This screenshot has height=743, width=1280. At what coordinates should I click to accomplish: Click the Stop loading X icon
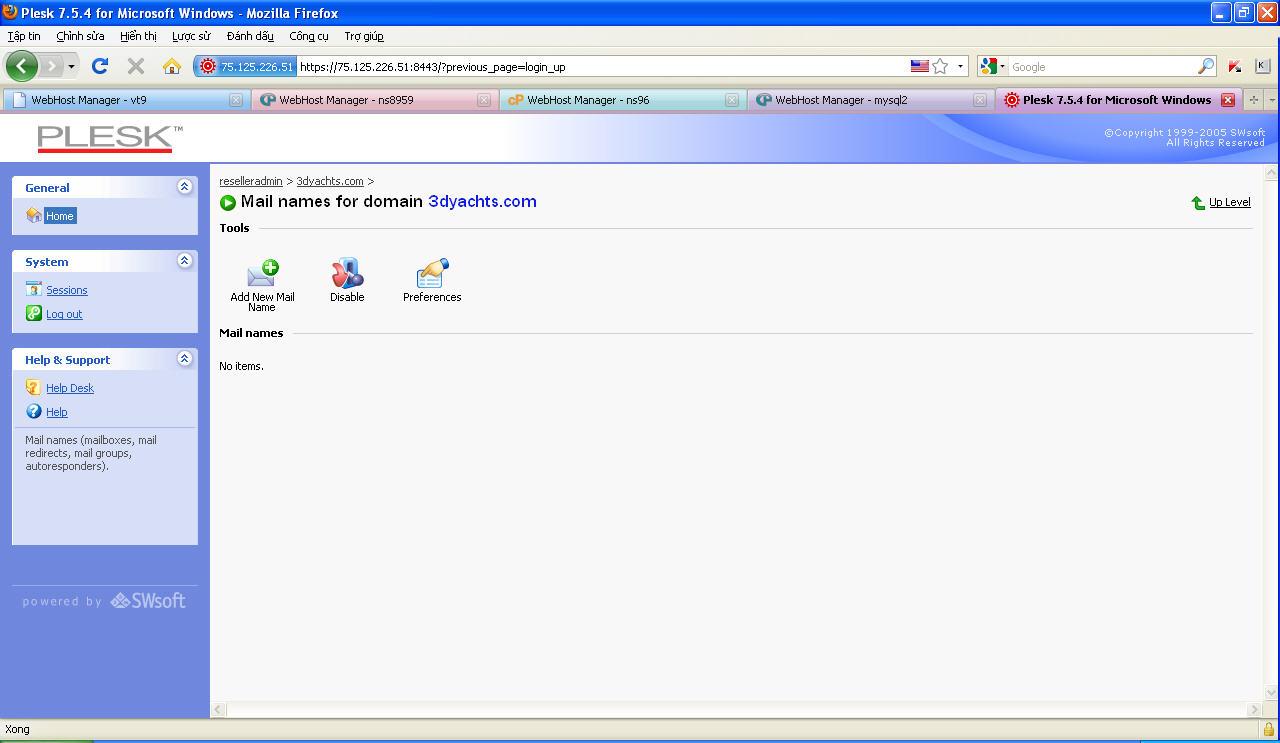(136, 66)
